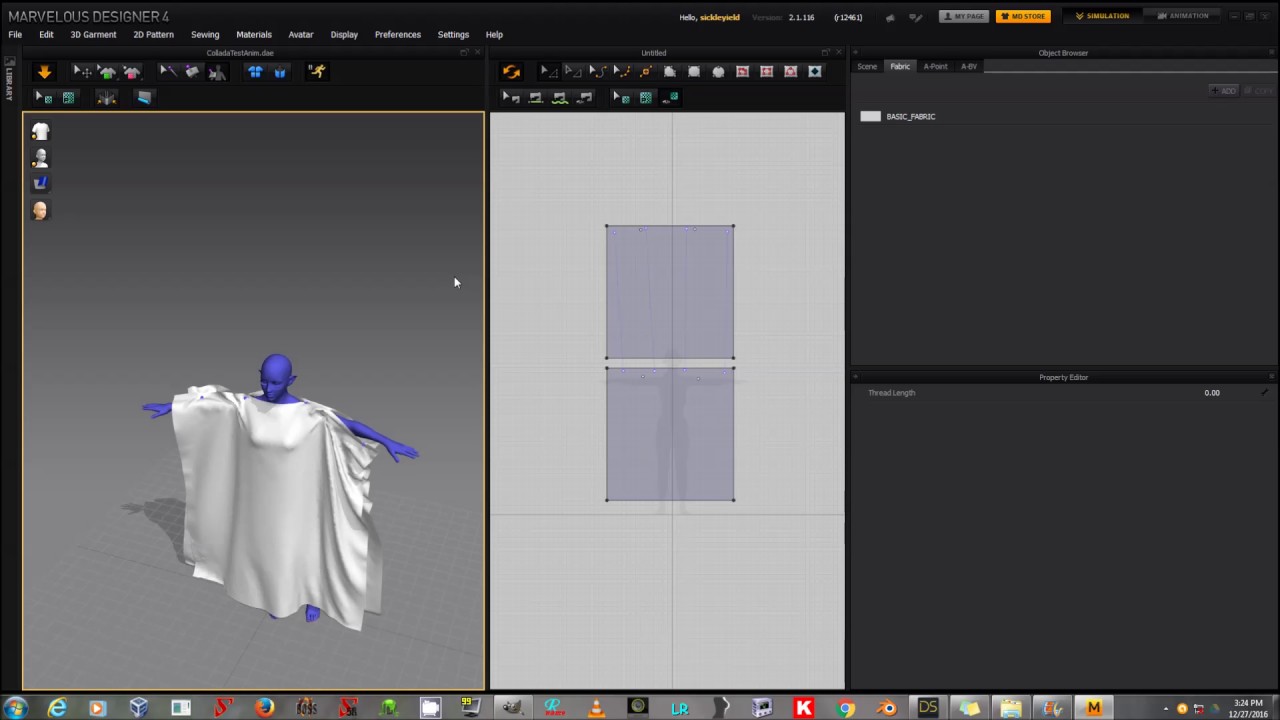Toggle avatar head icon in 3D view
This screenshot has height=720, width=1280.
[x=40, y=210]
